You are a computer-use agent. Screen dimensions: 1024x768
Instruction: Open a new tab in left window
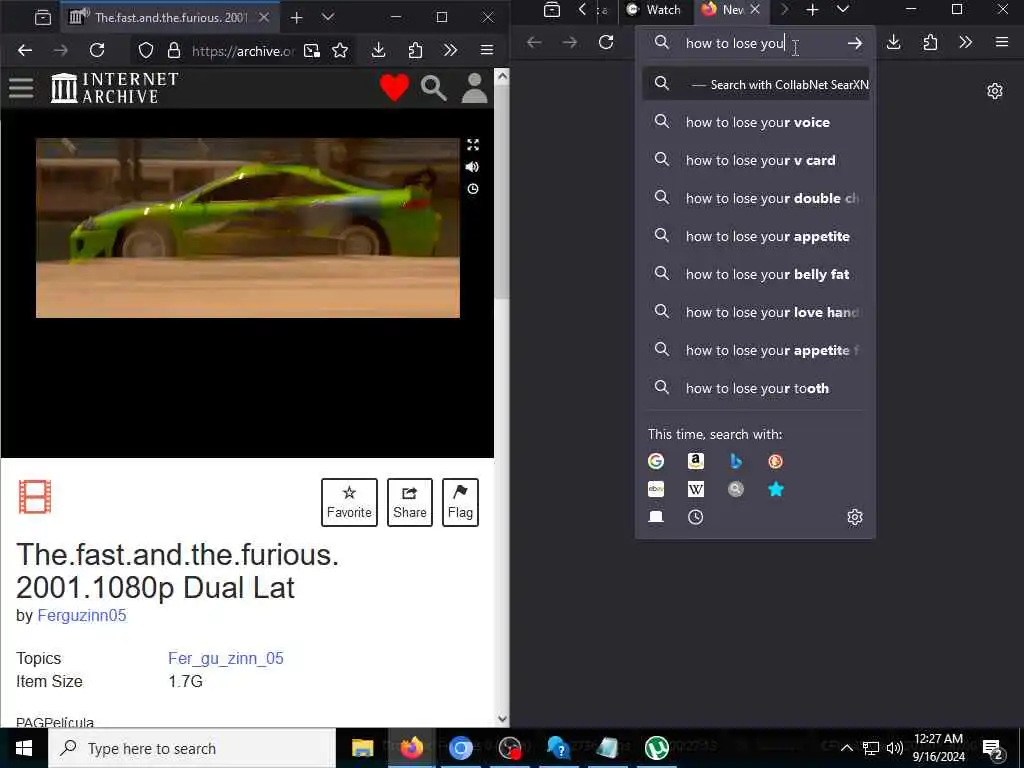click(x=296, y=18)
